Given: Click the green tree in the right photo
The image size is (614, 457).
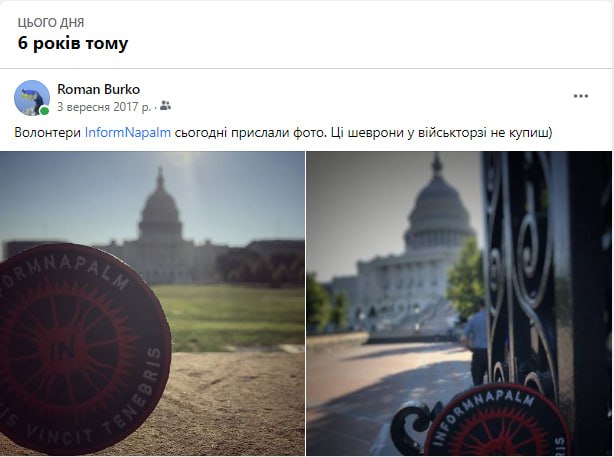Looking at the screenshot, I should (x=465, y=275).
